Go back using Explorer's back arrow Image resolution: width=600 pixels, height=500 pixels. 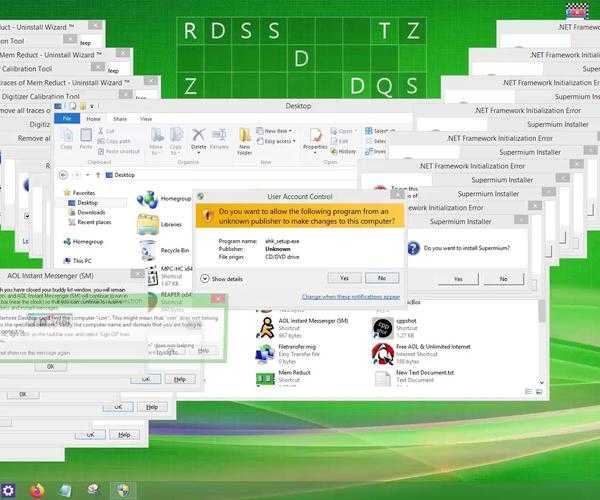[x=64, y=175]
